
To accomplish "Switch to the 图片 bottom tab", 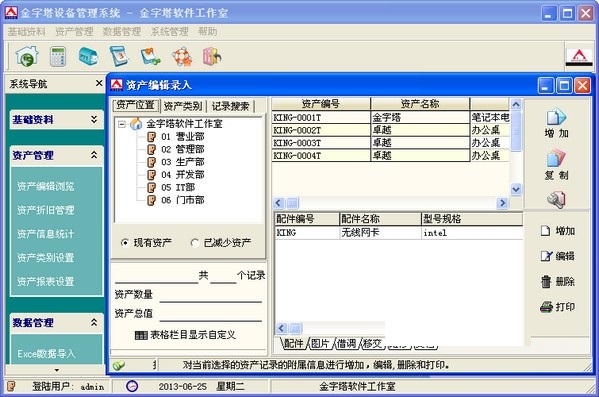I will [320, 344].
